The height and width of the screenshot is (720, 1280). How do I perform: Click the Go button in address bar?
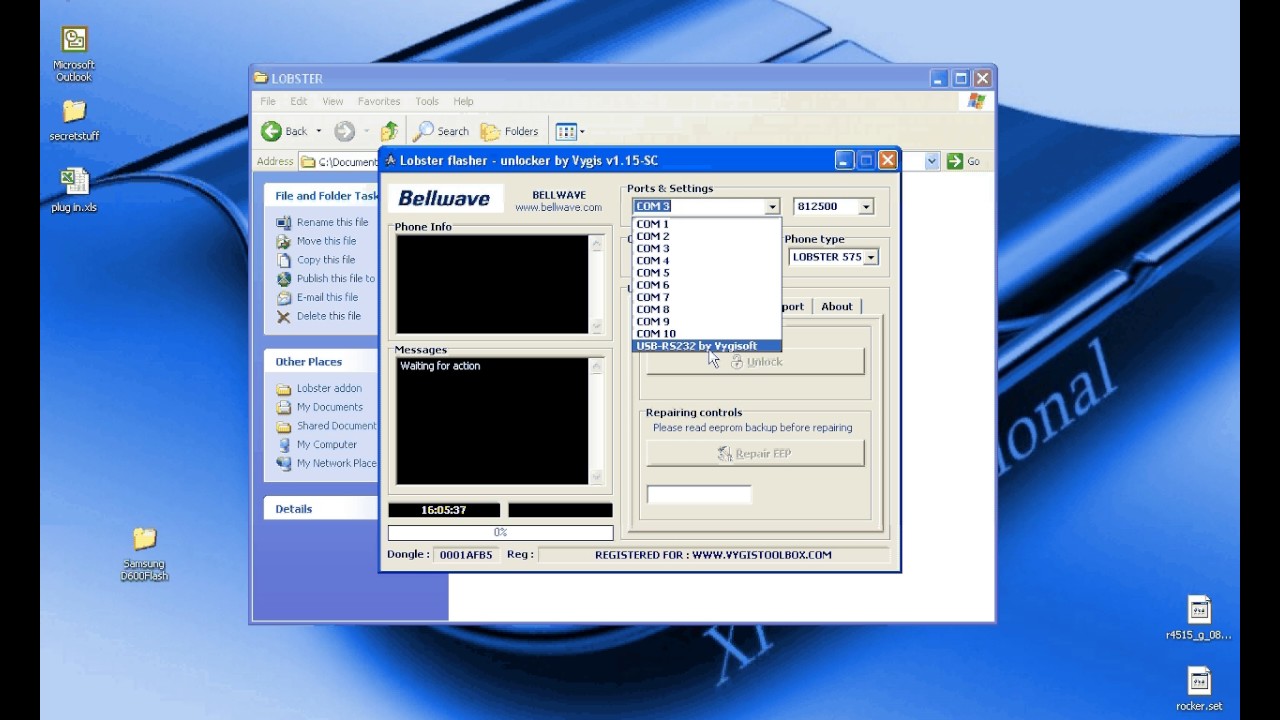click(964, 161)
